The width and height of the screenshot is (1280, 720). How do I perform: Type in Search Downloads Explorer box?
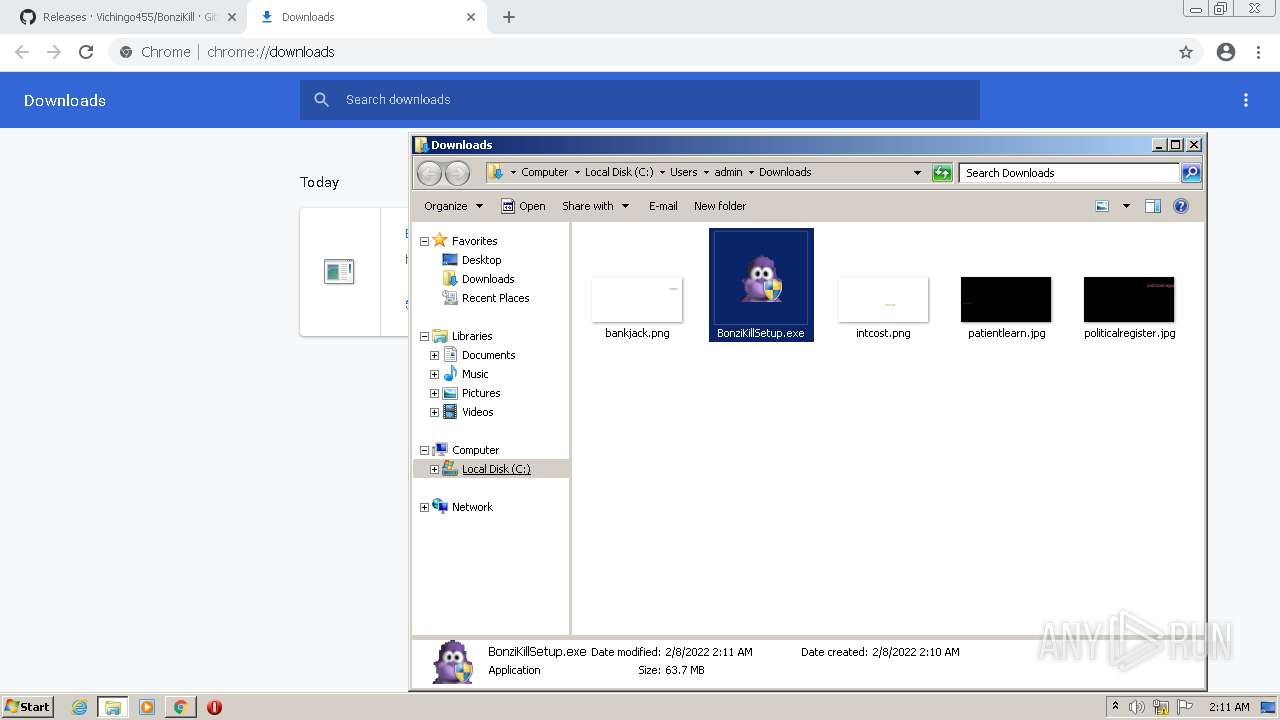coord(1069,173)
